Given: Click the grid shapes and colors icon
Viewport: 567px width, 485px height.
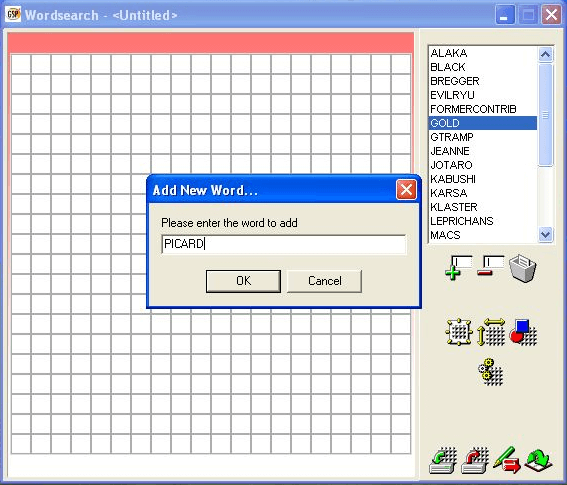Looking at the screenshot, I should (523, 332).
